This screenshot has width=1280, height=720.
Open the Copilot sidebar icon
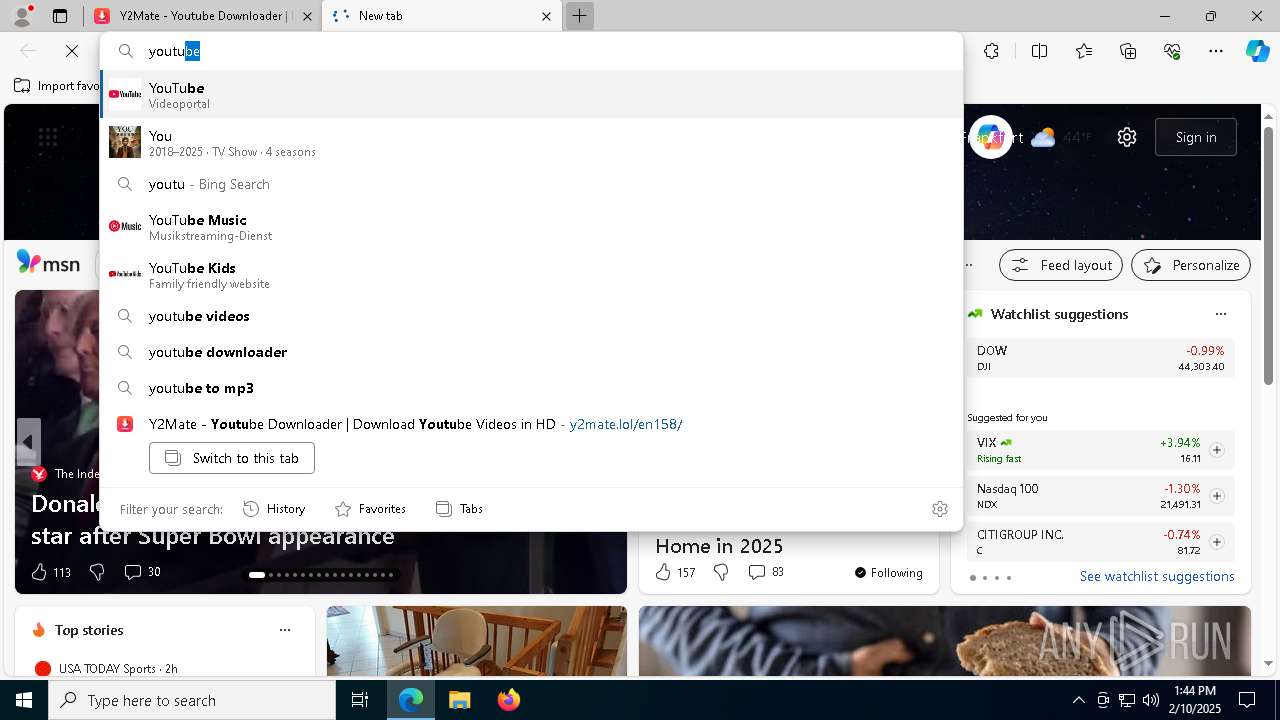tap(1257, 51)
